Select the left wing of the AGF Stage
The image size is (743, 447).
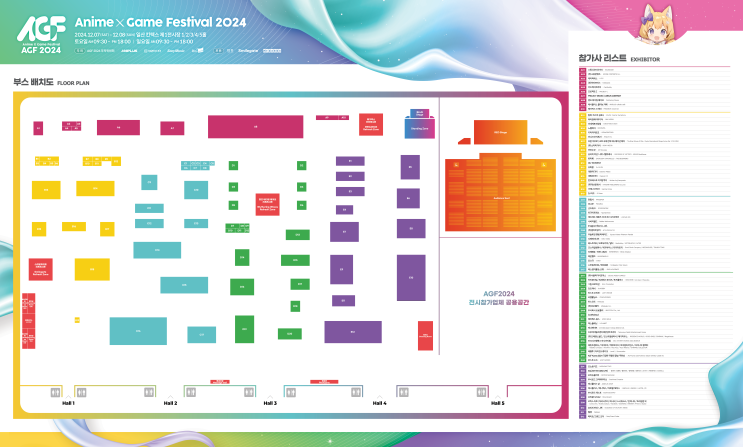(464, 141)
